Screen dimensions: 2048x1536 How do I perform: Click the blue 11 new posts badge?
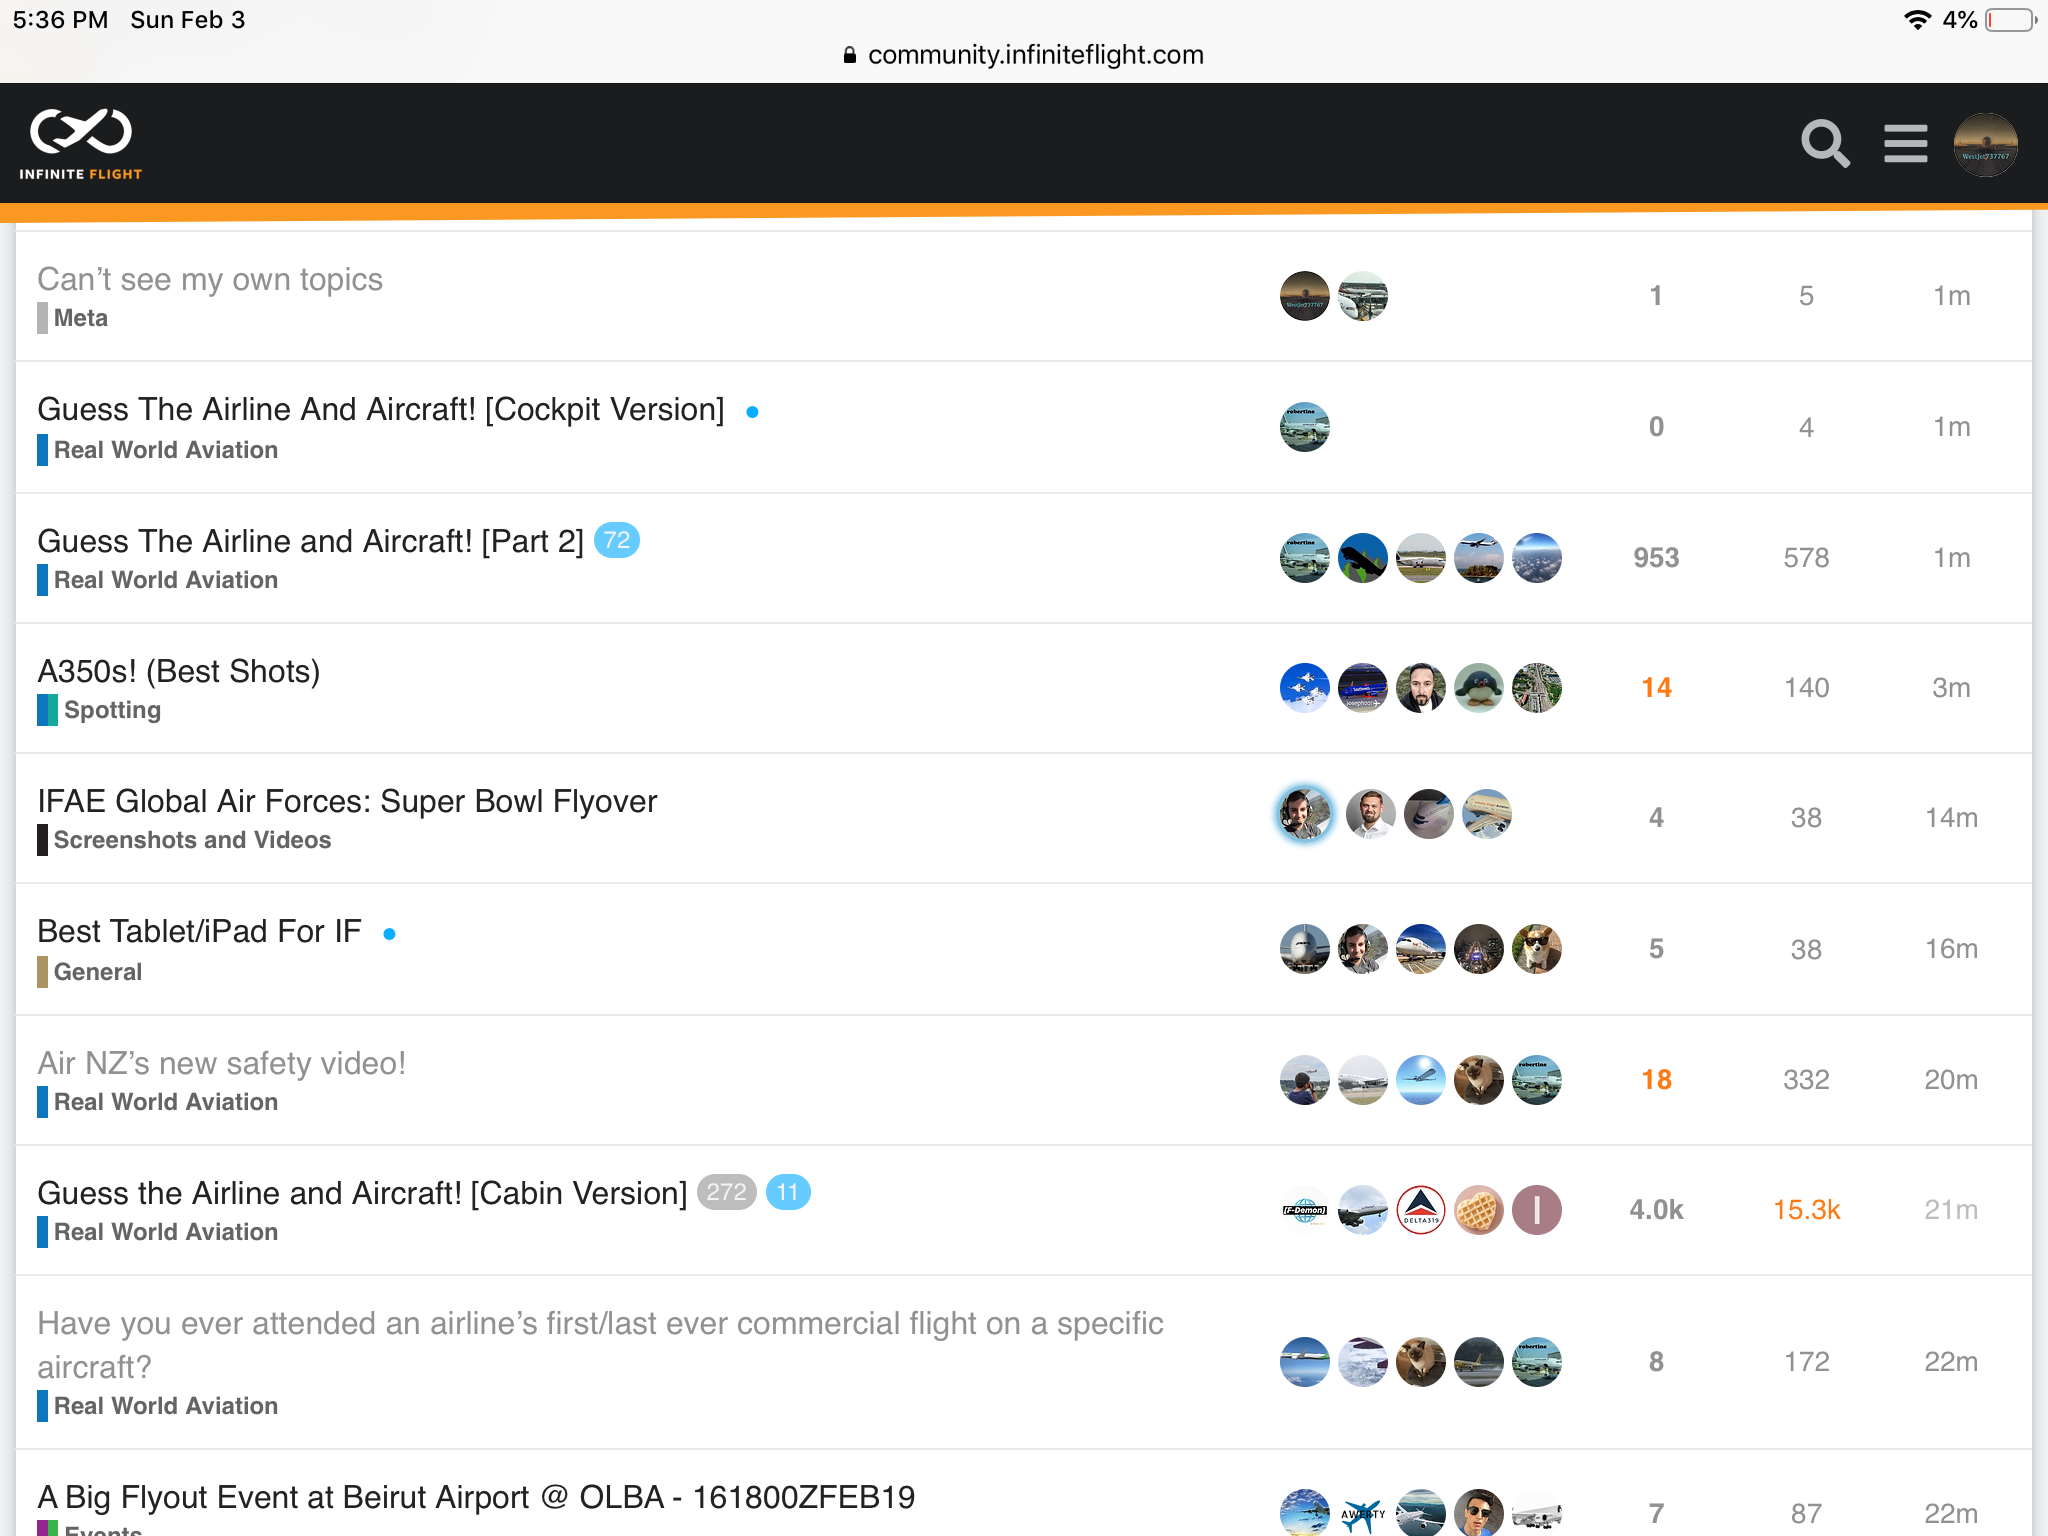(x=788, y=1192)
